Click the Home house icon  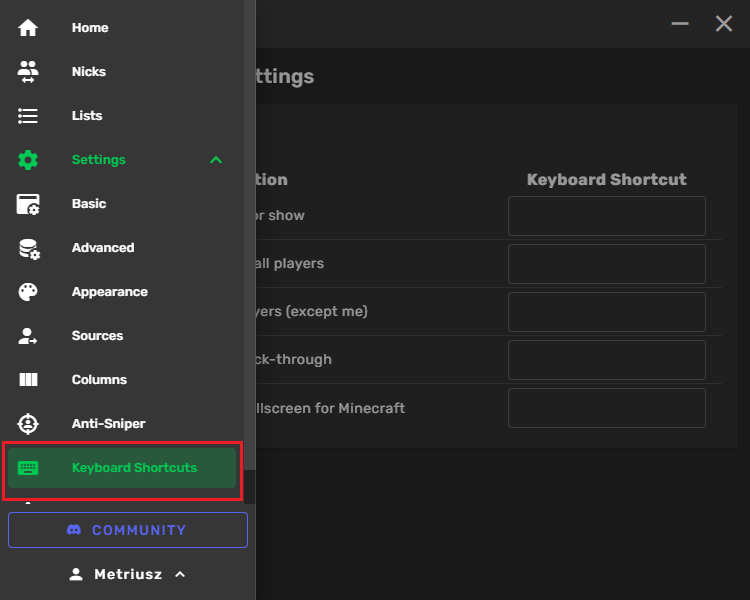(28, 28)
